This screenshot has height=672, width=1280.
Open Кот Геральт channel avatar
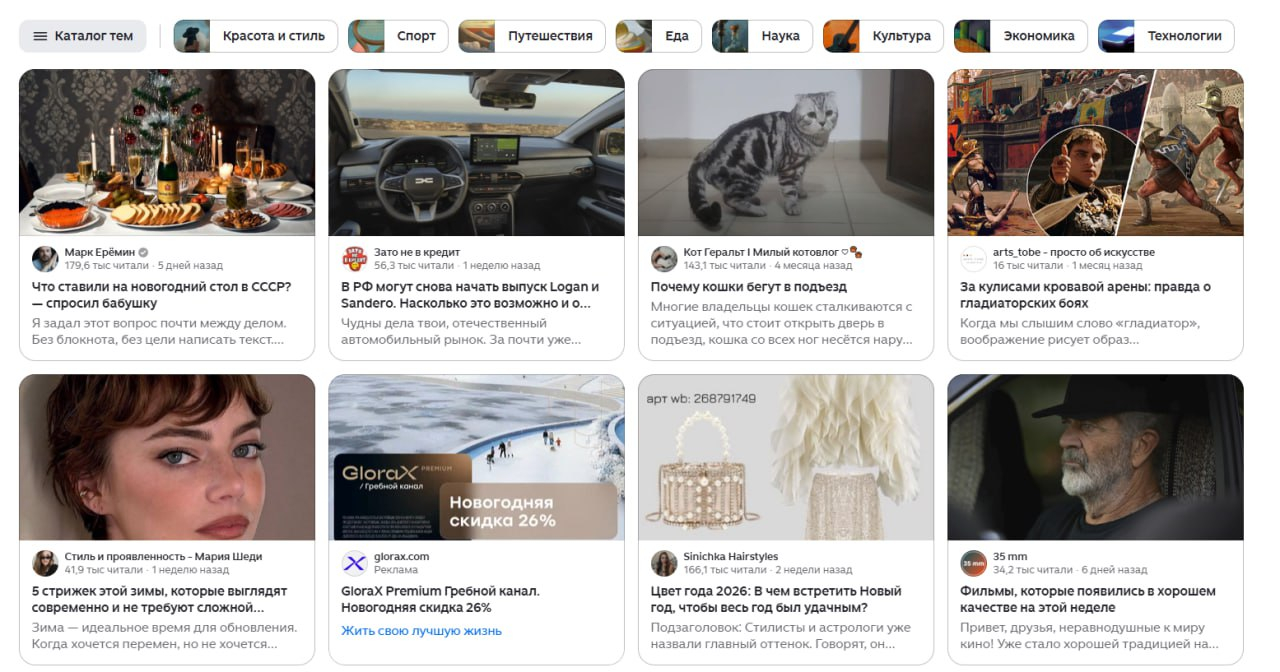(664, 259)
